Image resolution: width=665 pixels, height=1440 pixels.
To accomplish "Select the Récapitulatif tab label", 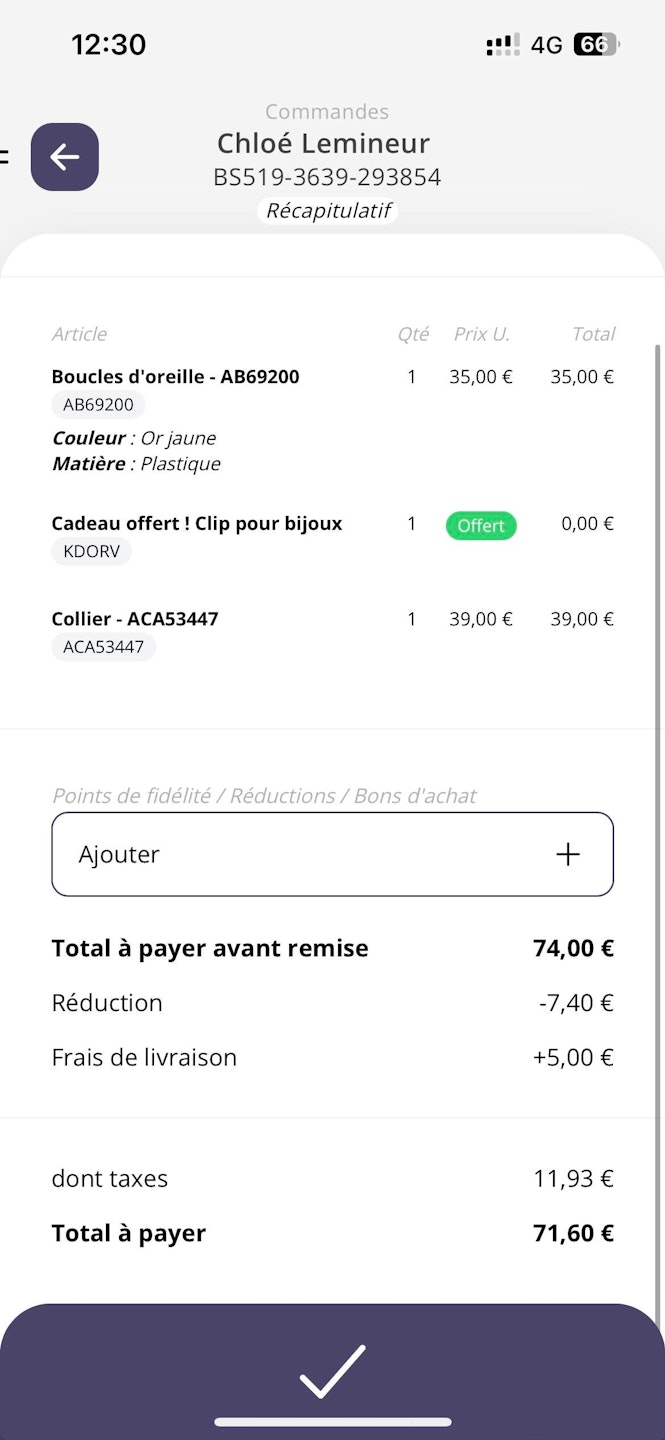I will (328, 211).
